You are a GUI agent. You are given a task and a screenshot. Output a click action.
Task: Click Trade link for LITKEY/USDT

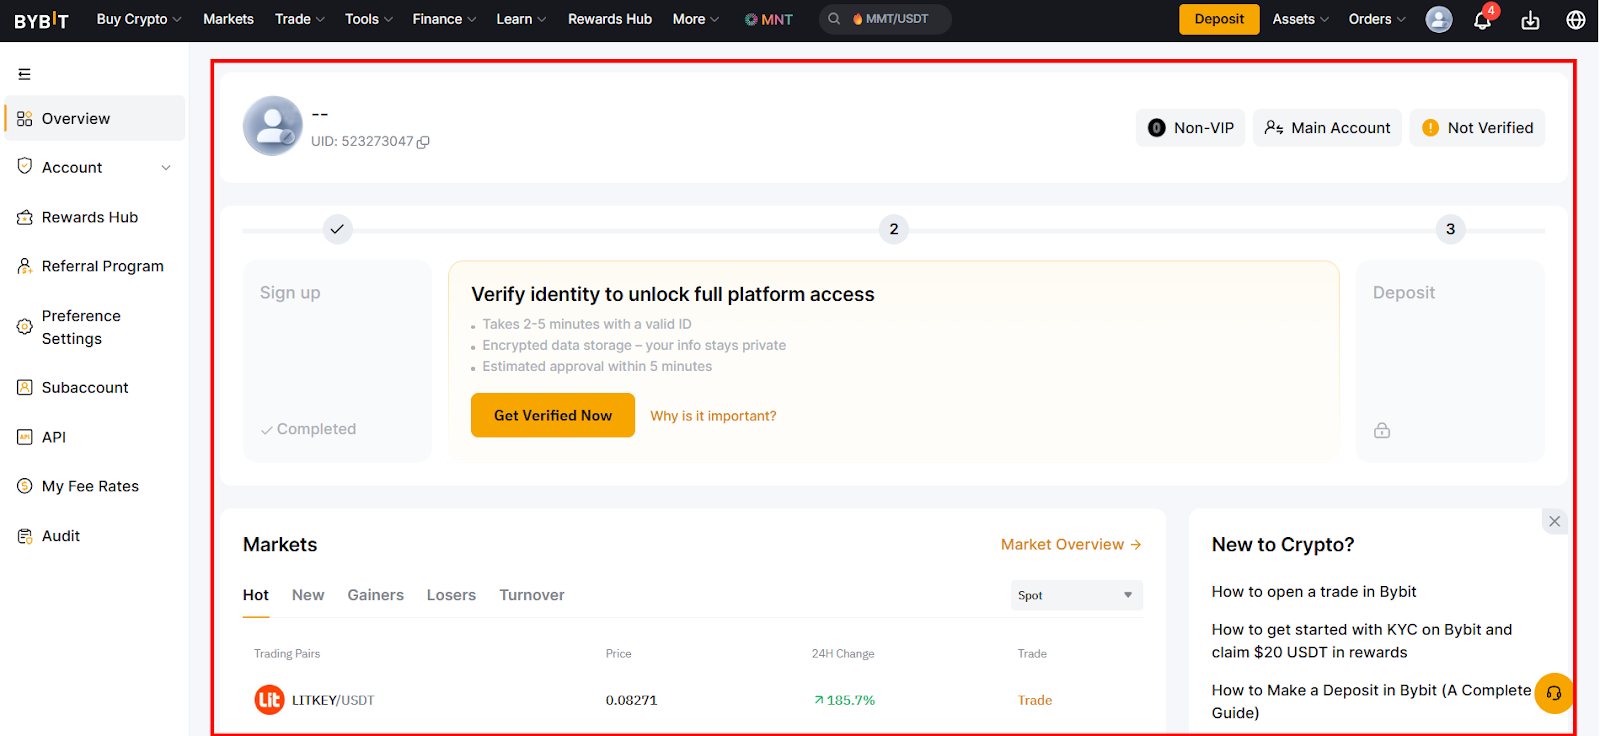1035,700
